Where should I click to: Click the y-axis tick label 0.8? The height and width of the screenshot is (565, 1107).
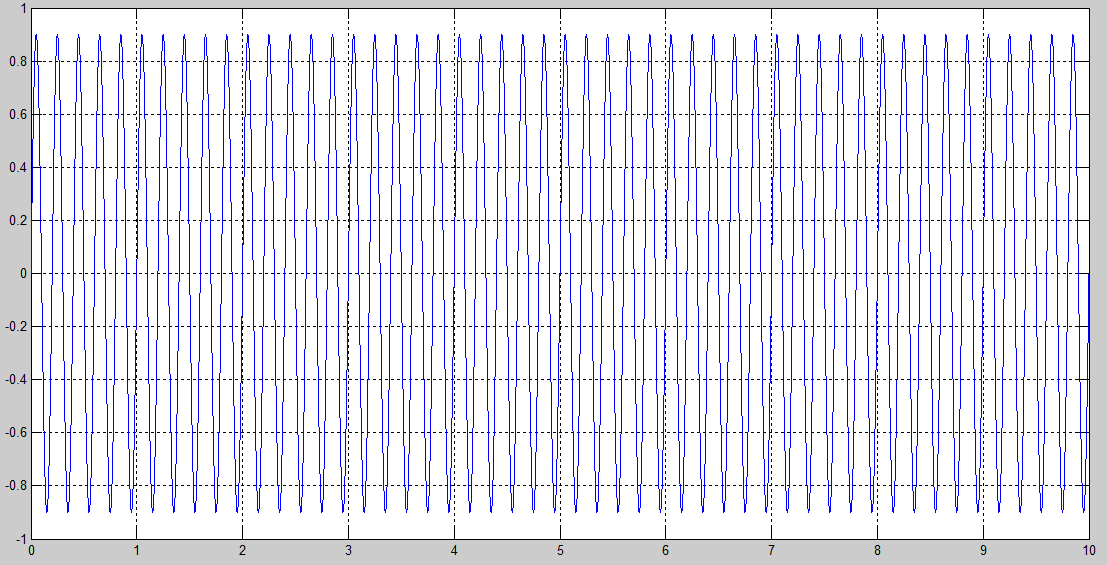point(18,61)
